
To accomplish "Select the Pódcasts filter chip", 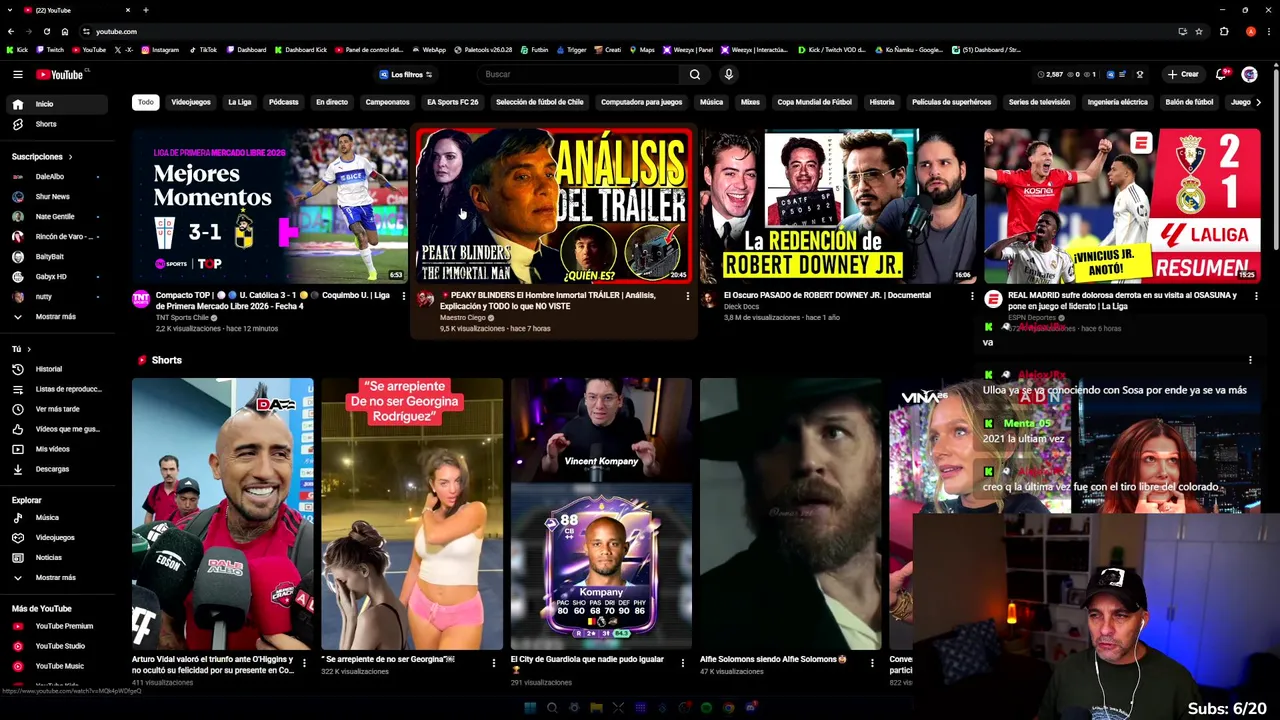I will click(x=283, y=102).
